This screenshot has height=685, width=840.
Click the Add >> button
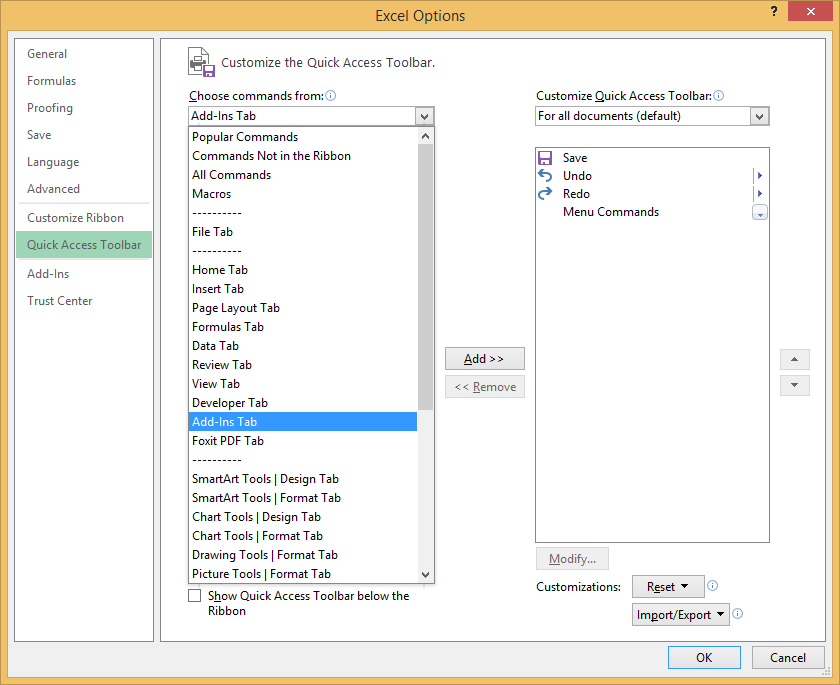tap(485, 359)
